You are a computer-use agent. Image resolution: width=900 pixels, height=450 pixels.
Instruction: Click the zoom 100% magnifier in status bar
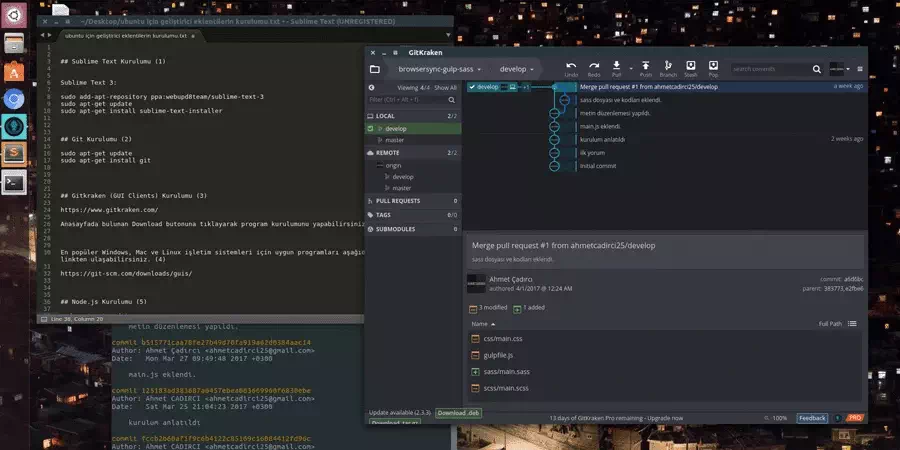click(768, 418)
